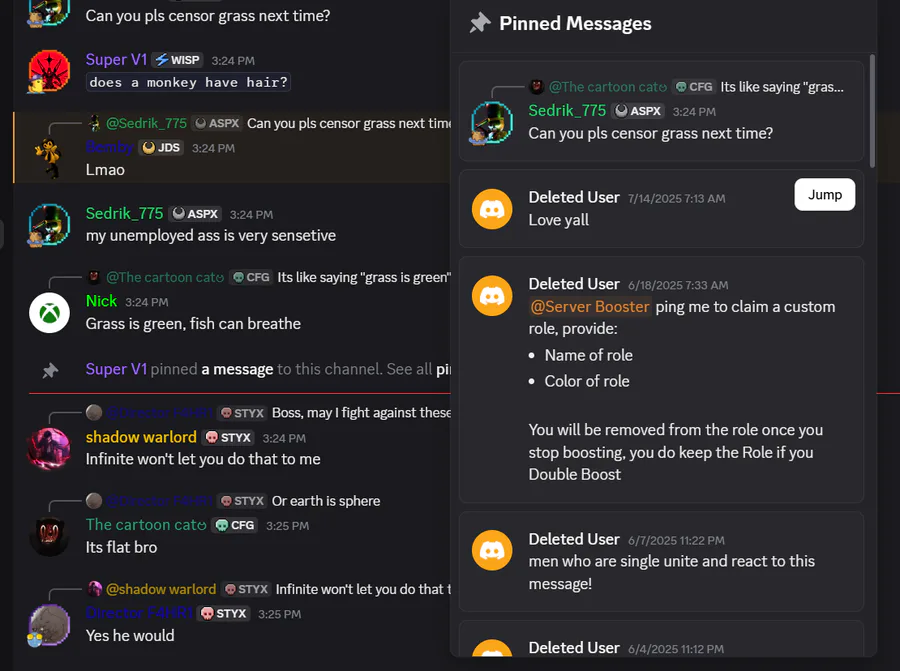
Task: Click the pin icon beside the pinned notice
Action: click(x=50, y=370)
